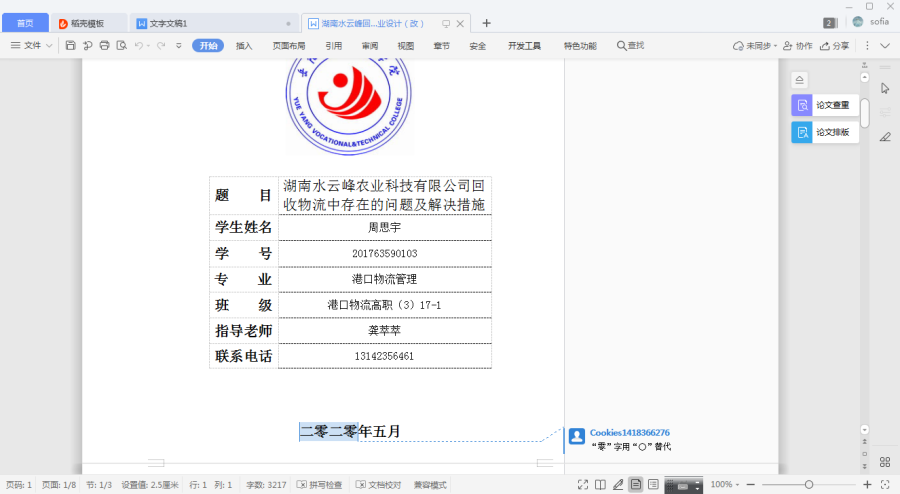The height and width of the screenshot is (494, 900).
Task: Click comment author Cookies1418366276 link
Action: tap(630, 433)
